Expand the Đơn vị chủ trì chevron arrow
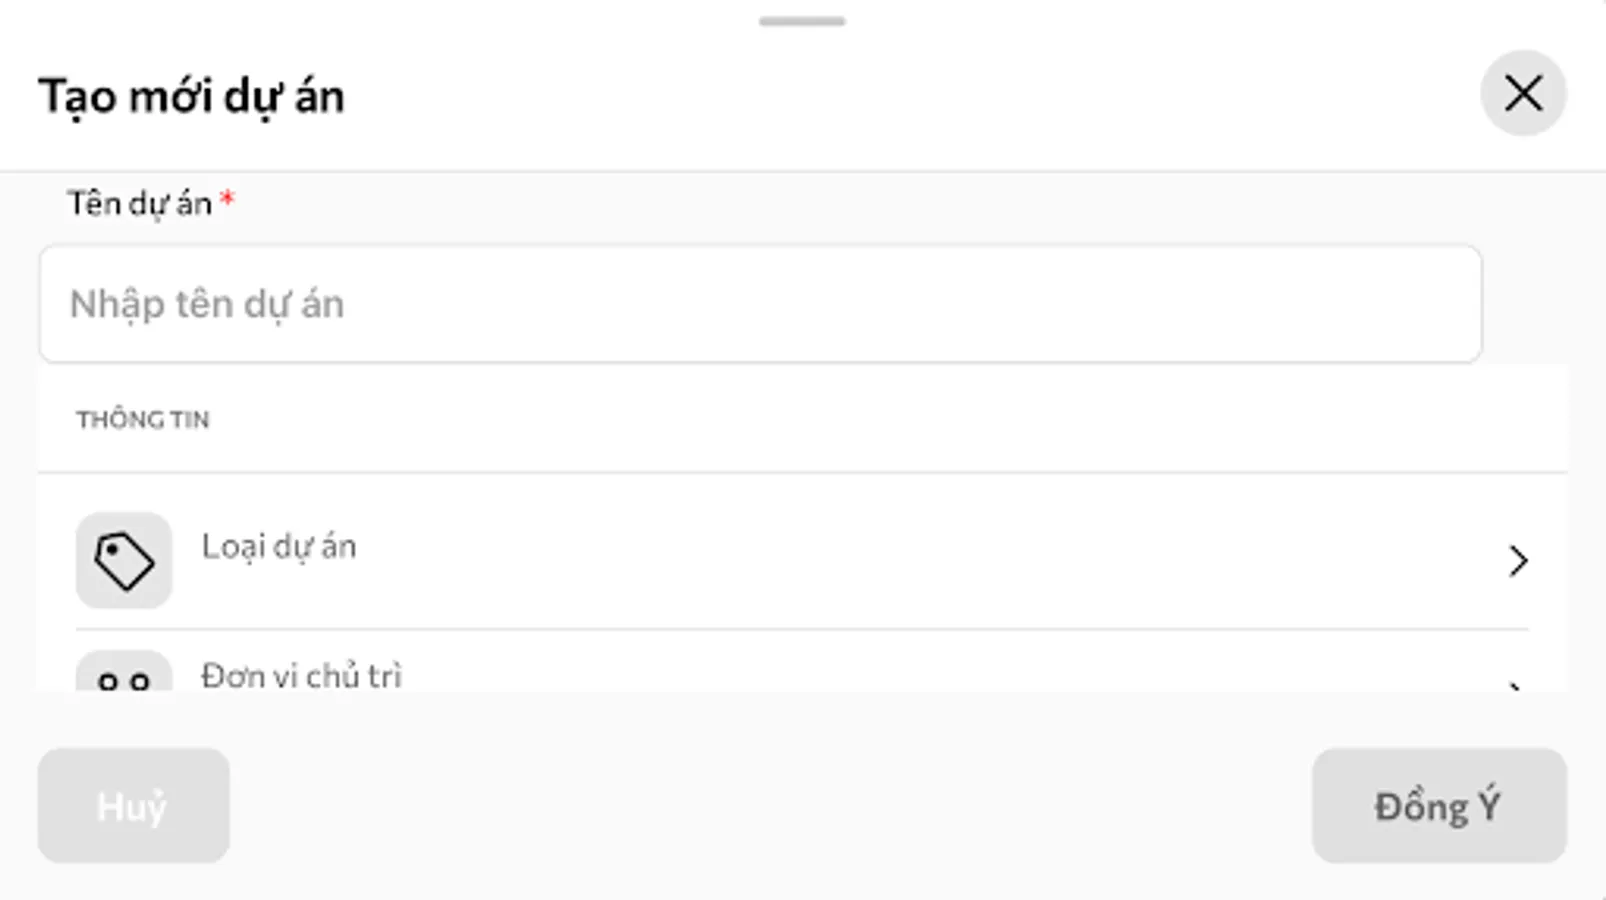Screen dimensions: 1606x900 tap(1516, 685)
